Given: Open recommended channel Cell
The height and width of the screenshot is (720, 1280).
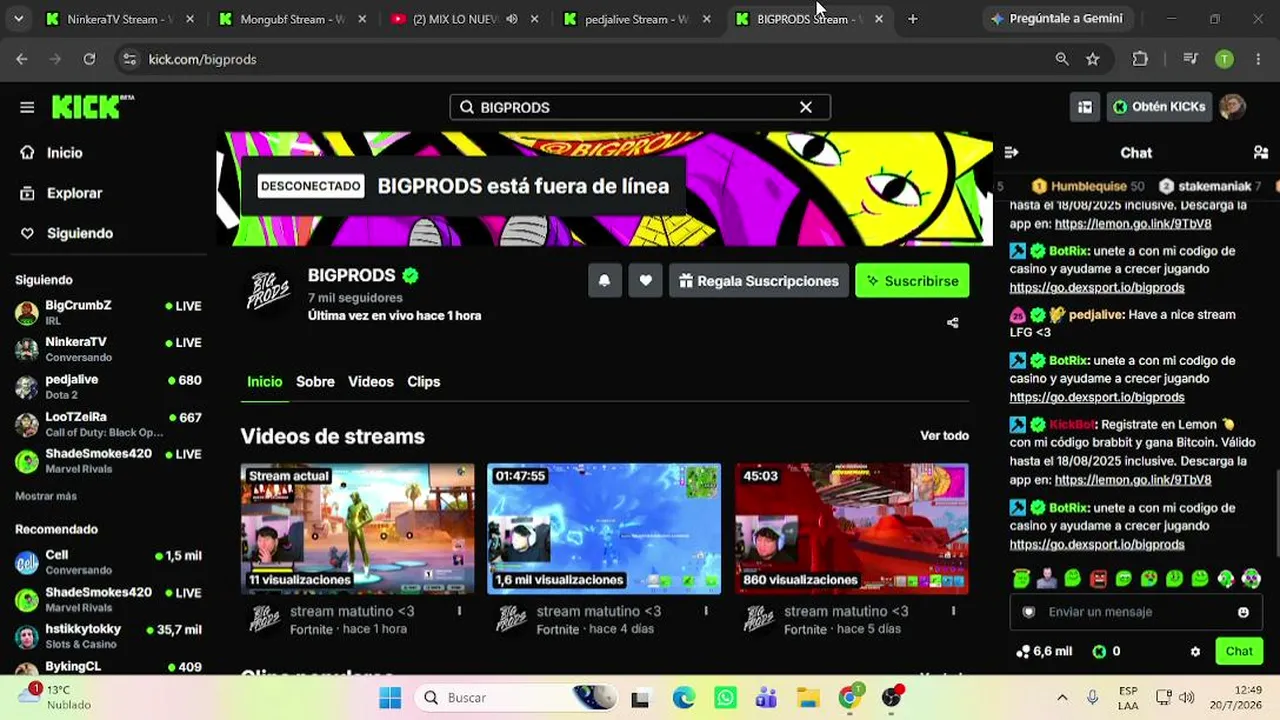Looking at the screenshot, I should 108,562.
